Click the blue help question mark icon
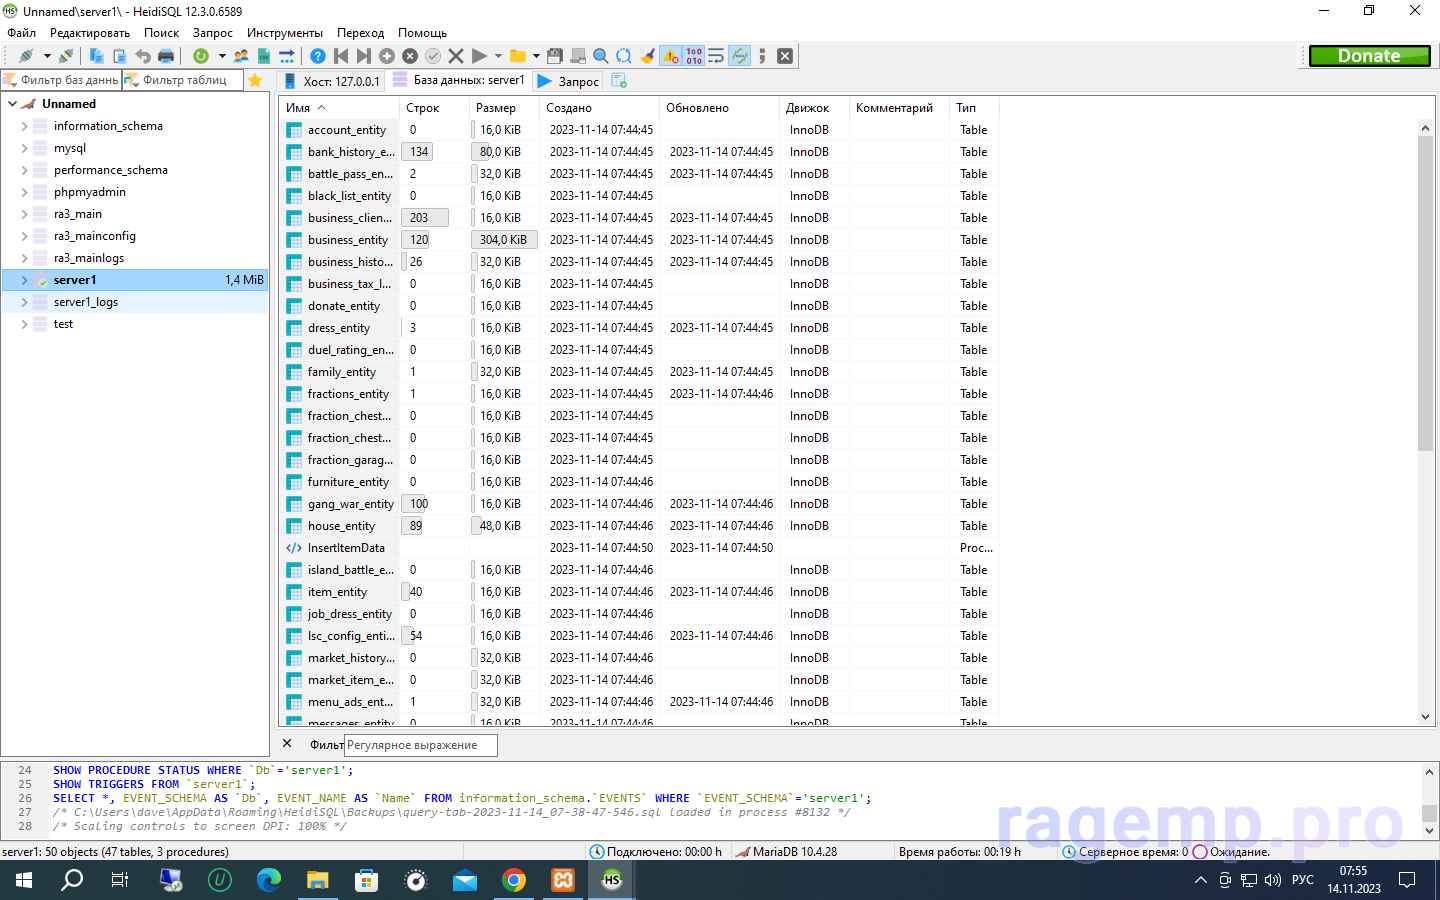The width and height of the screenshot is (1440, 900). pos(318,56)
